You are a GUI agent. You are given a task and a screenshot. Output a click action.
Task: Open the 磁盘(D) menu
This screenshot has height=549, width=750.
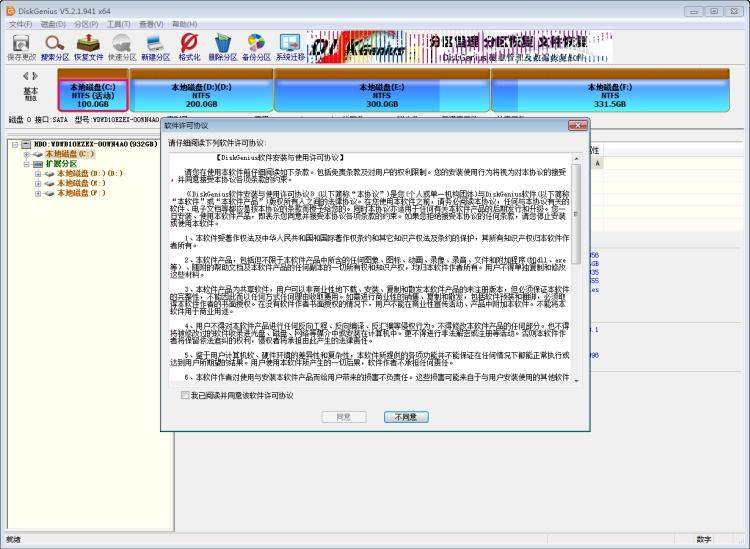tap(53, 24)
